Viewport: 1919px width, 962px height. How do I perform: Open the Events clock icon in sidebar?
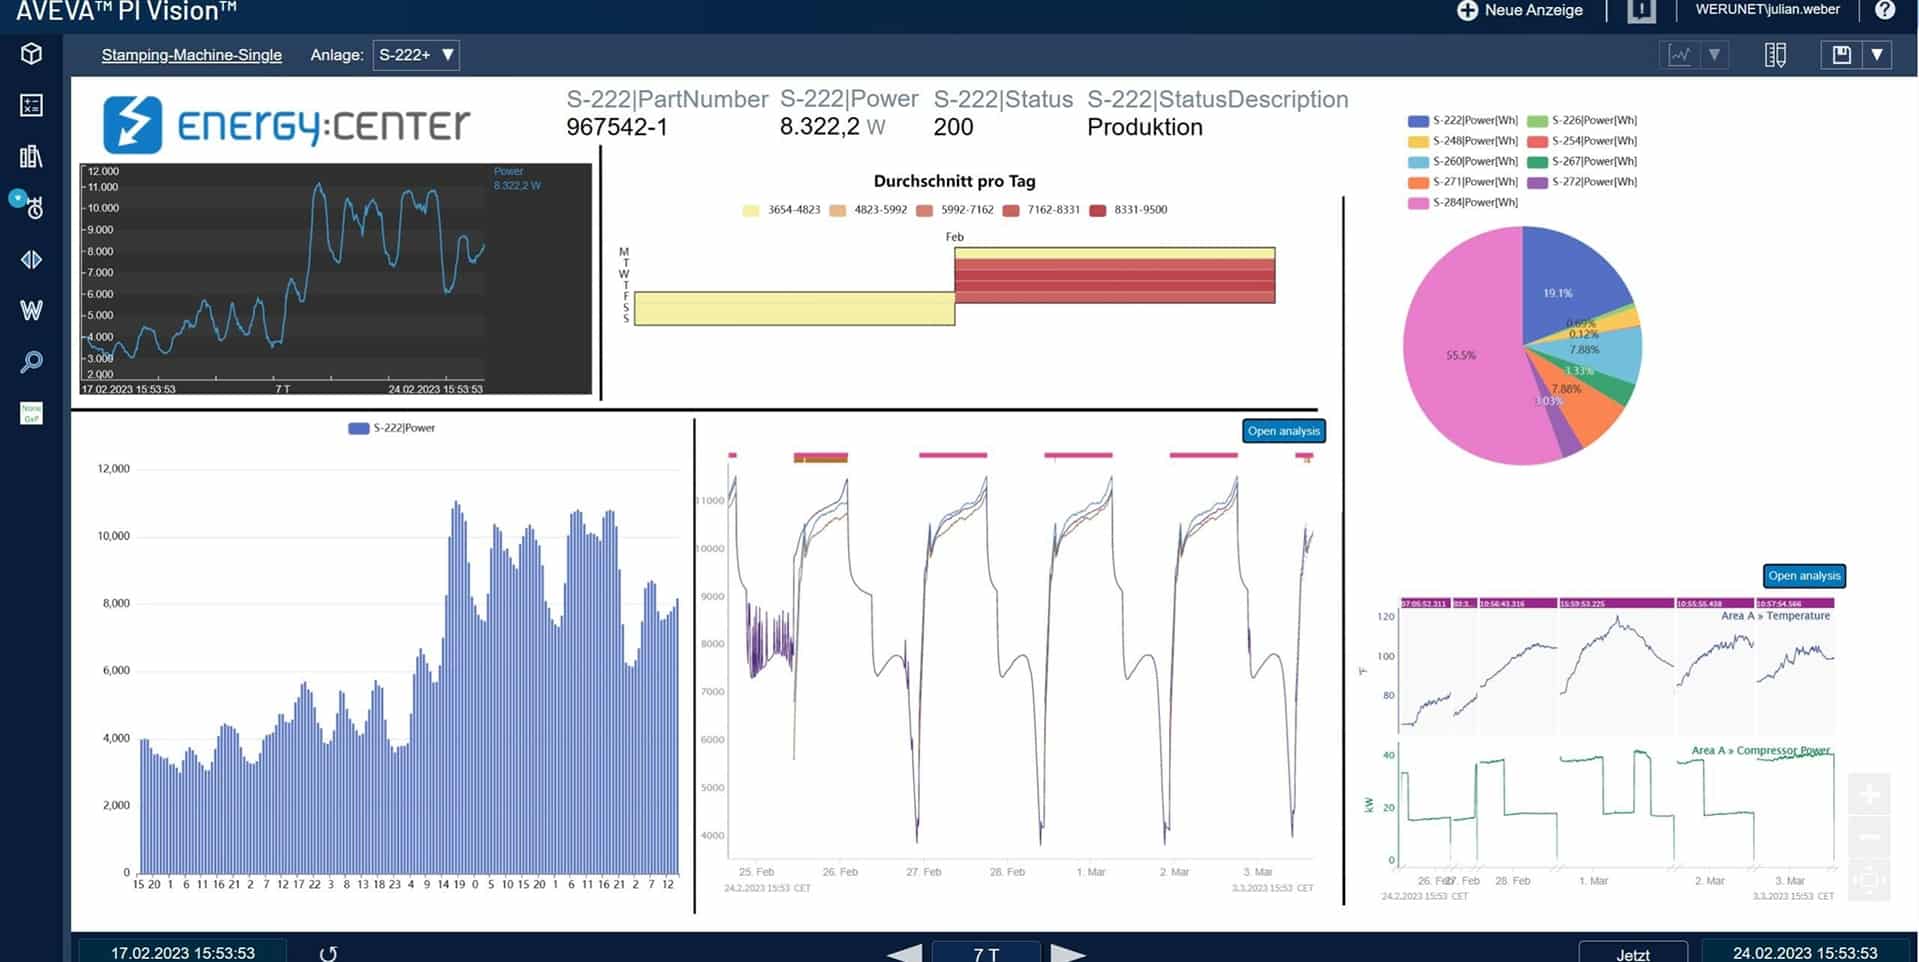31,206
